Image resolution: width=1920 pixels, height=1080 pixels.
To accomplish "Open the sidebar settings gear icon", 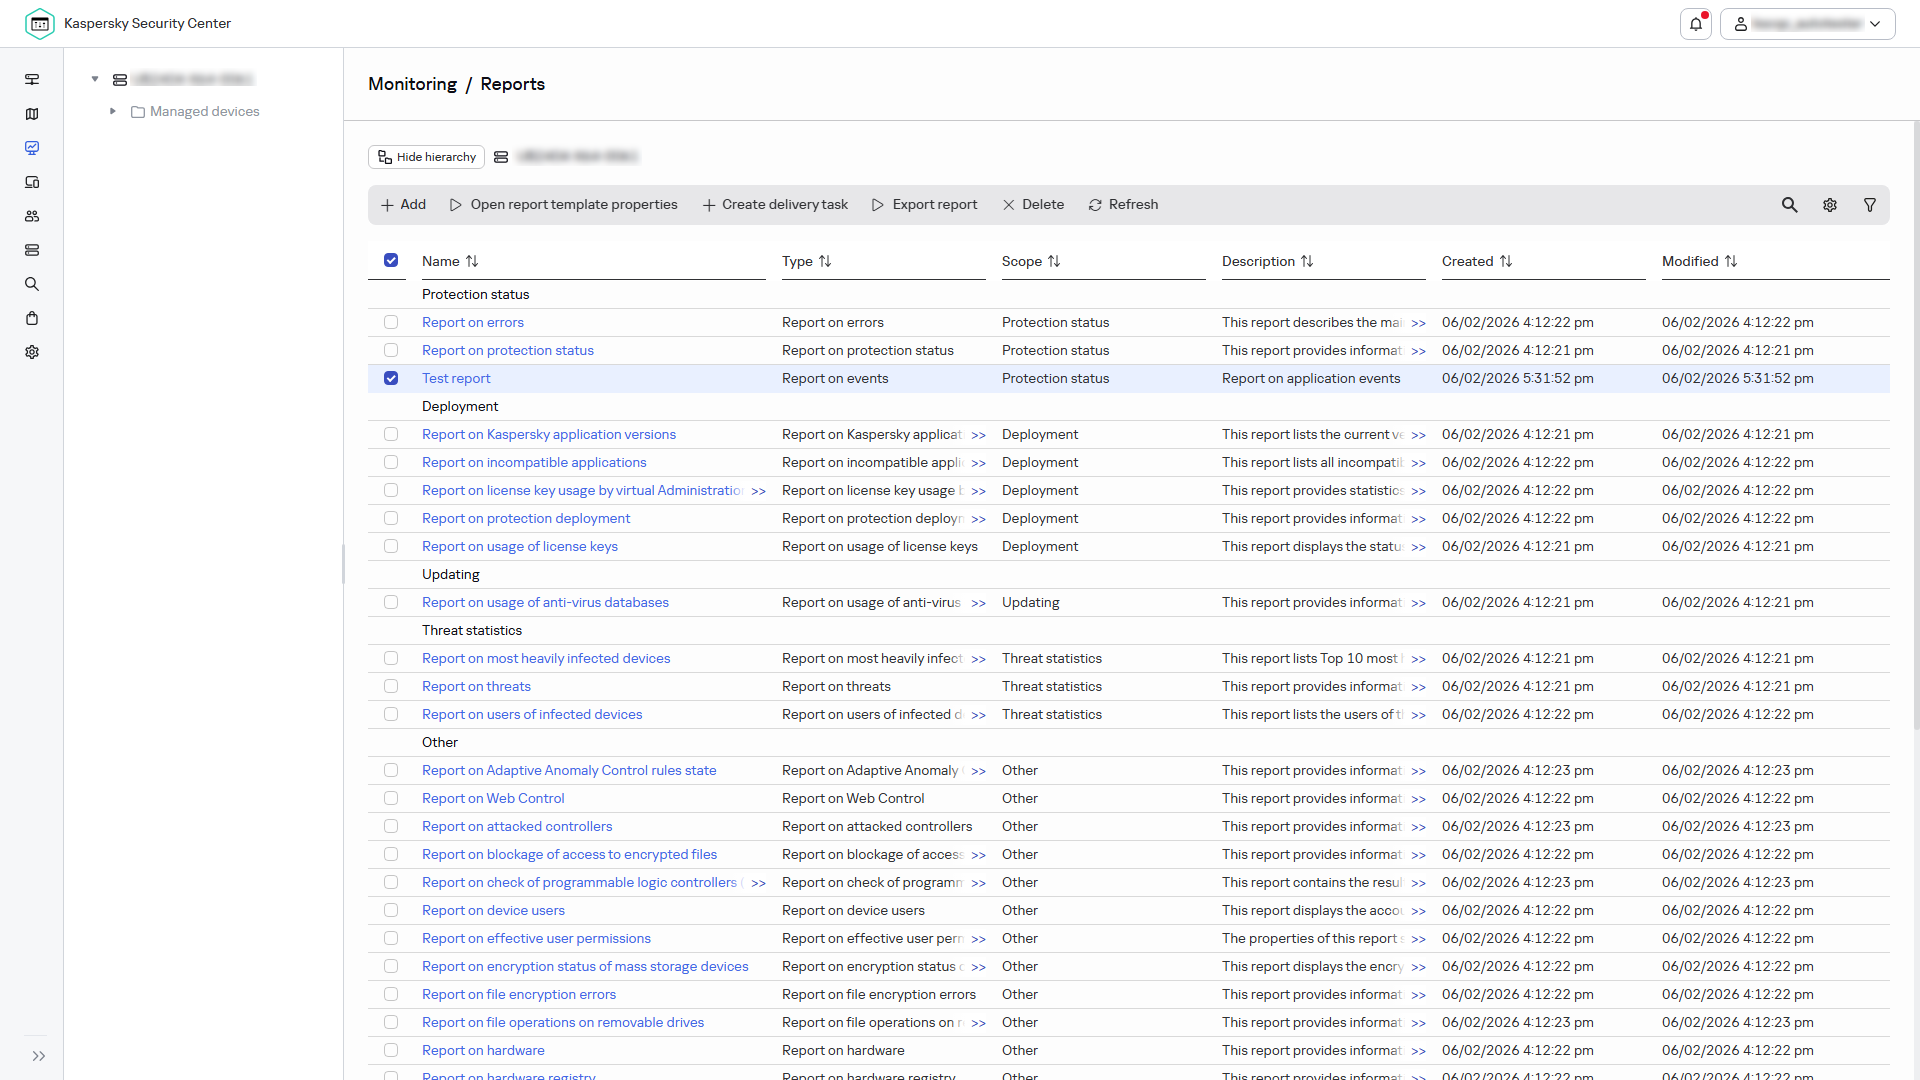I will pyautogui.click(x=32, y=352).
